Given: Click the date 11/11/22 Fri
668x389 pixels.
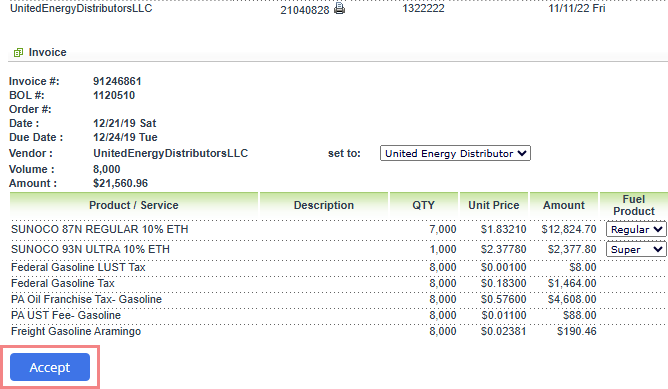Looking at the screenshot, I should pyautogui.click(x=577, y=9).
